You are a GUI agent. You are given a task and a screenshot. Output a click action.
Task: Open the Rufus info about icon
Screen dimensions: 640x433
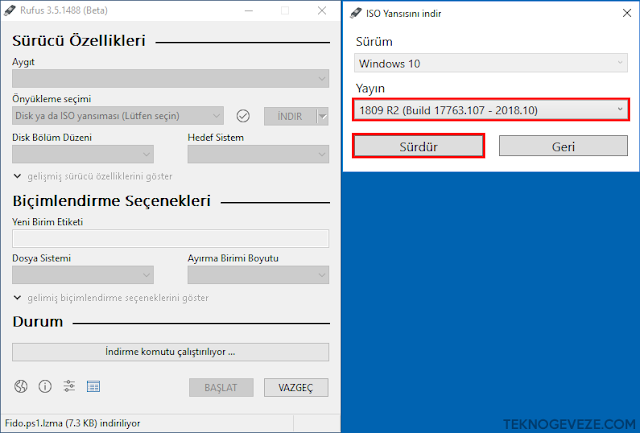tap(45, 386)
